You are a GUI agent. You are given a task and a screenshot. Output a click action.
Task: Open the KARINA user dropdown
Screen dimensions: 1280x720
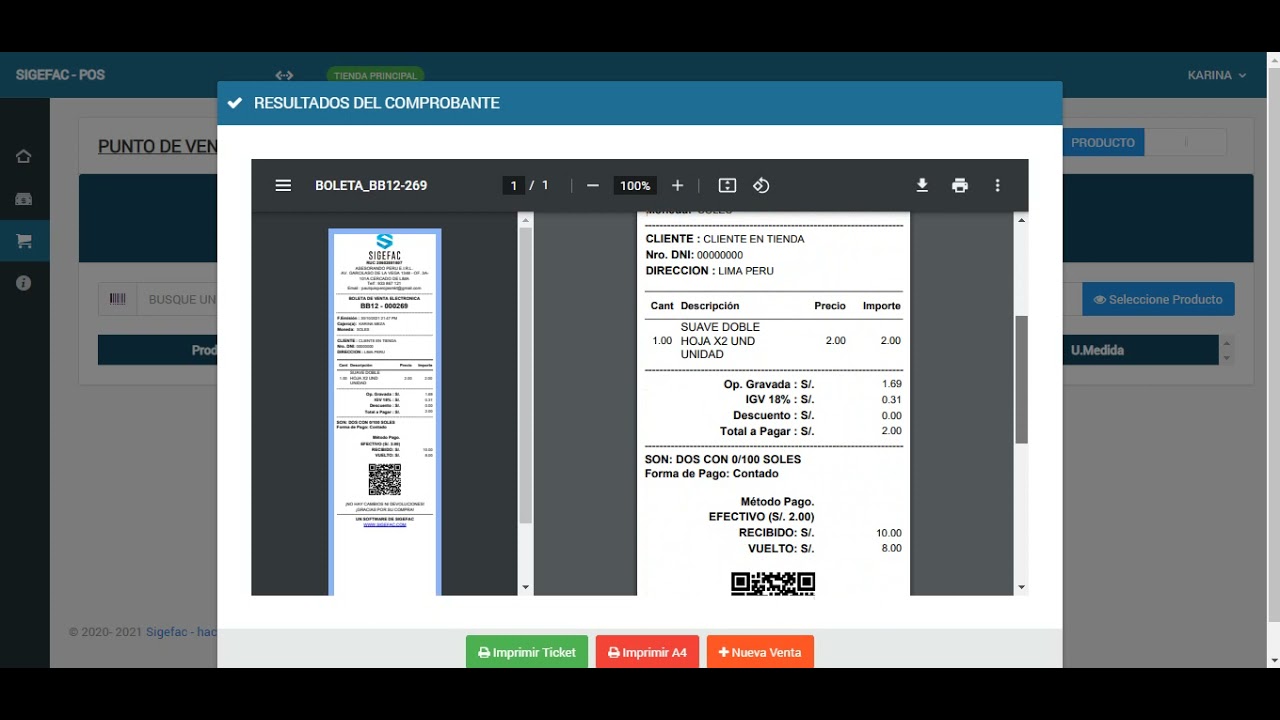coord(1217,75)
